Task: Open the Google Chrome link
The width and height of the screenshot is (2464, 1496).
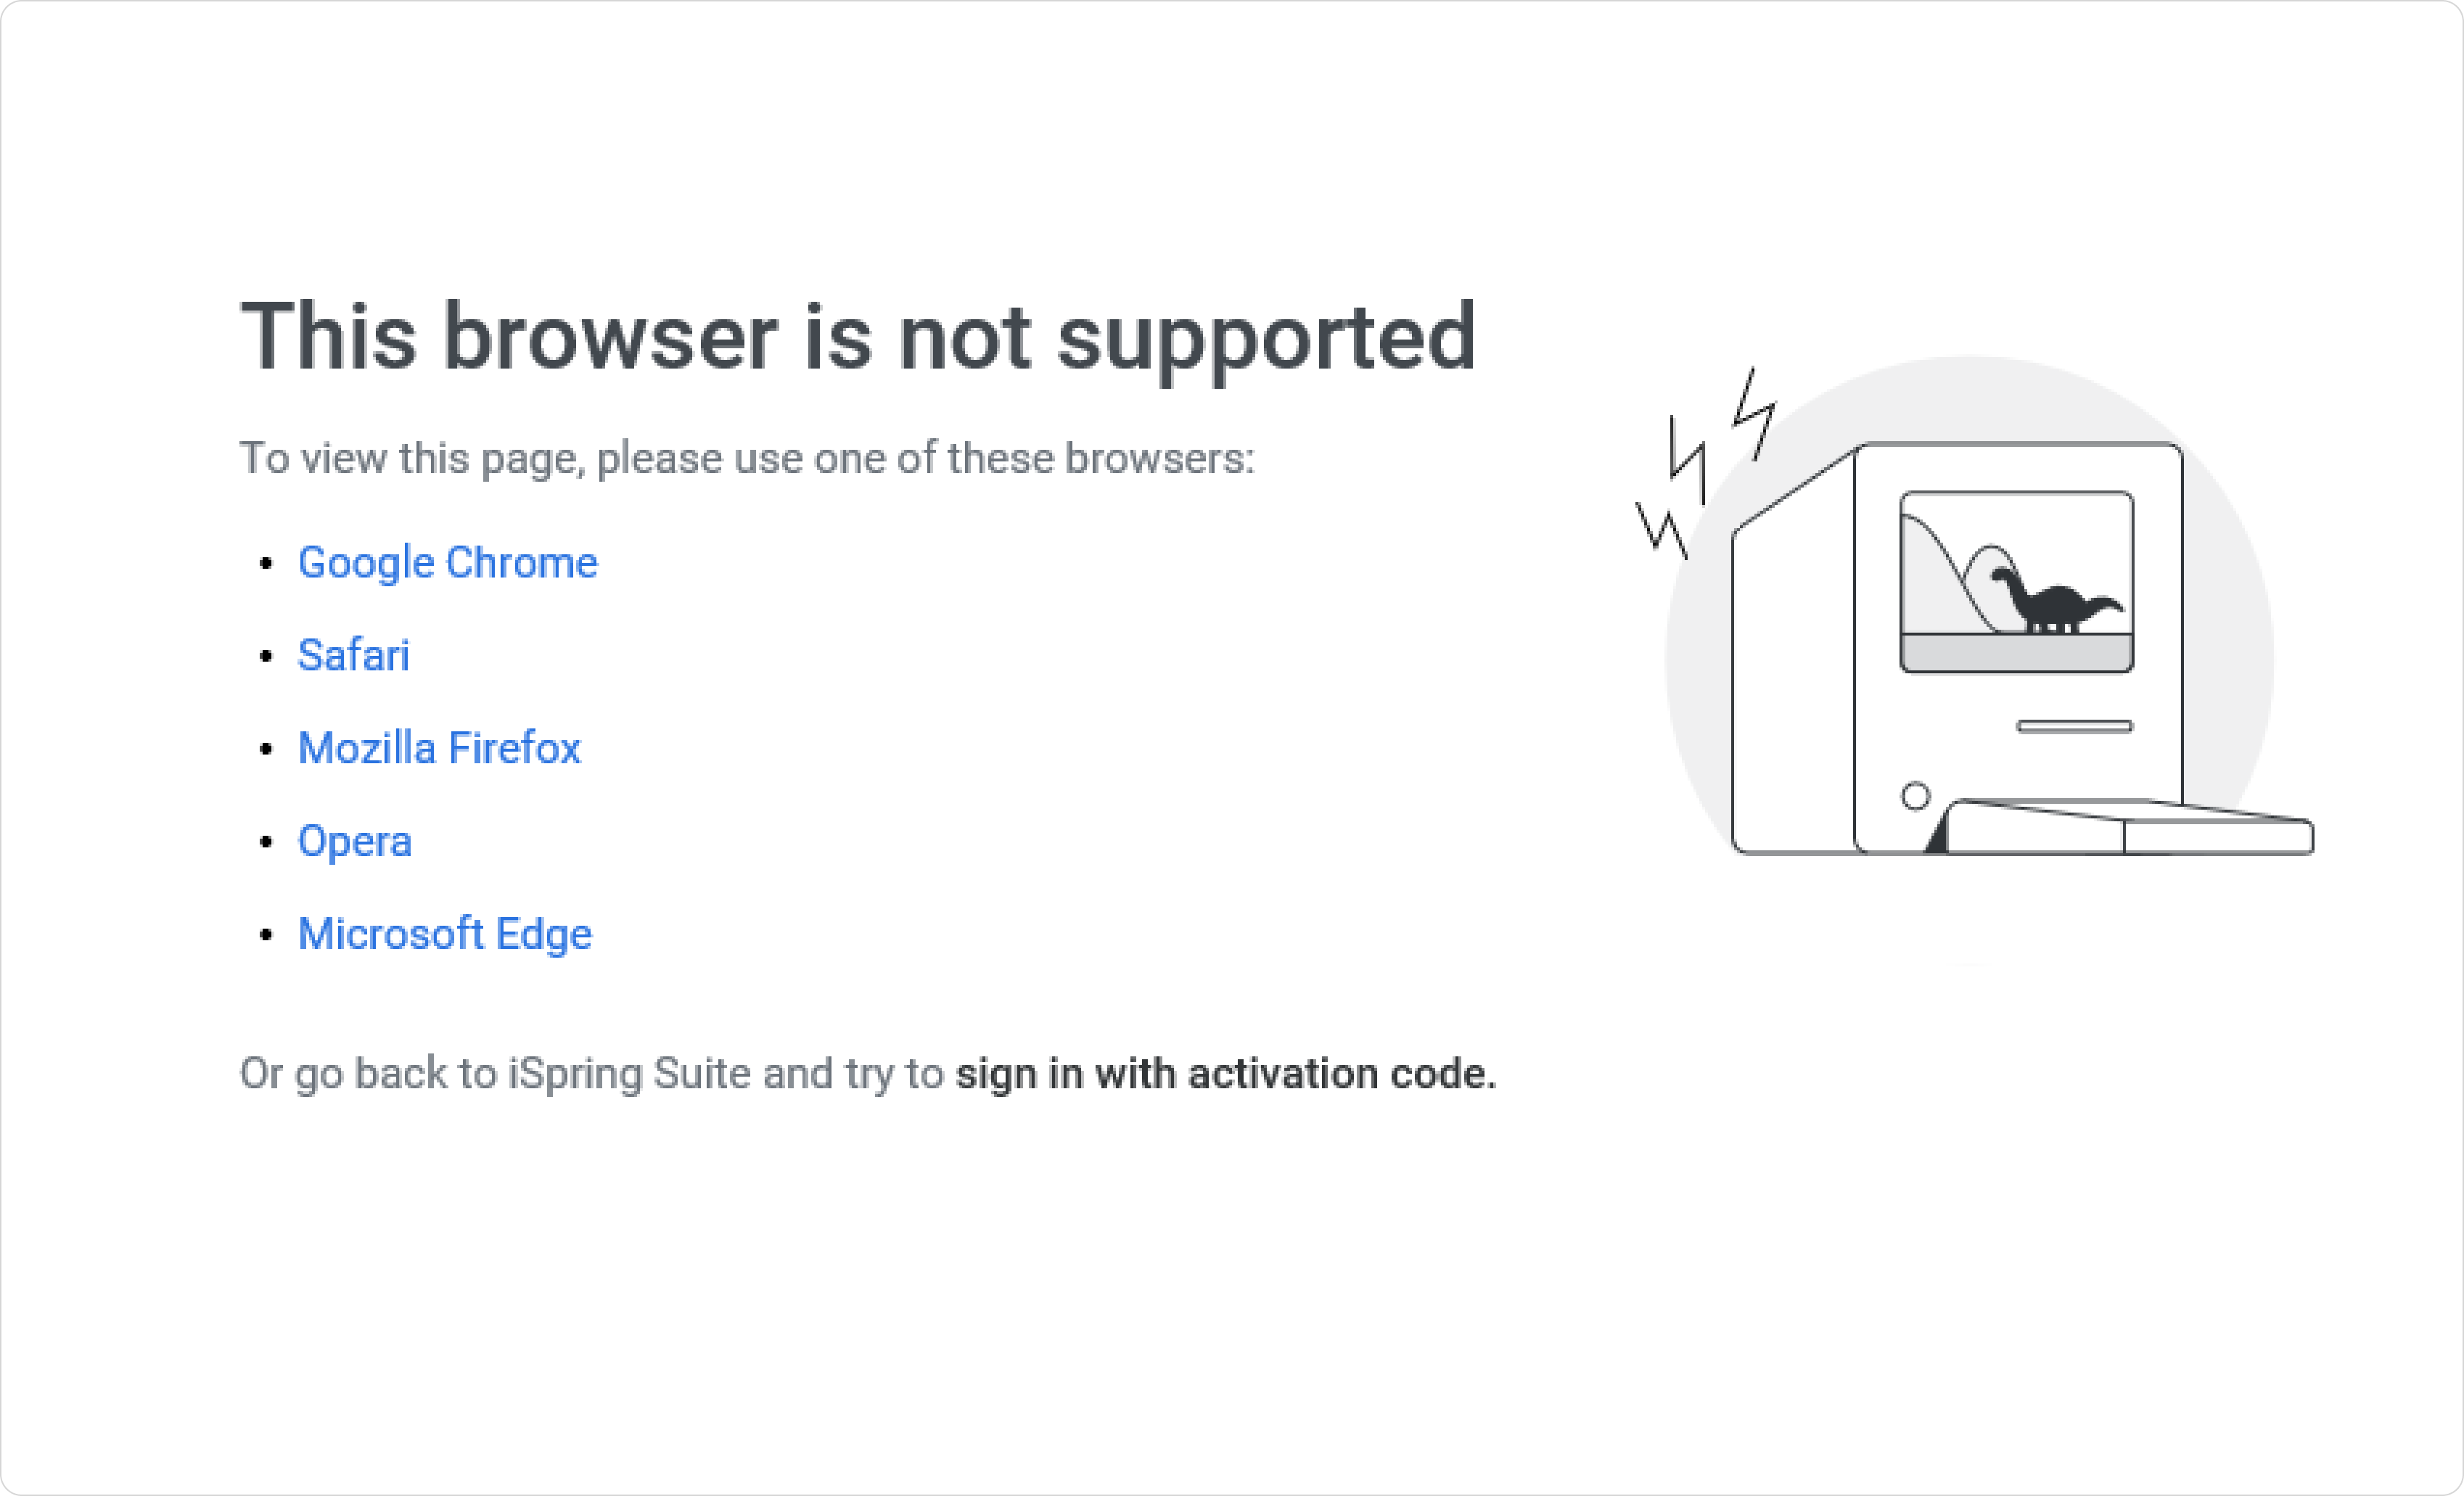Action: pos(447,563)
